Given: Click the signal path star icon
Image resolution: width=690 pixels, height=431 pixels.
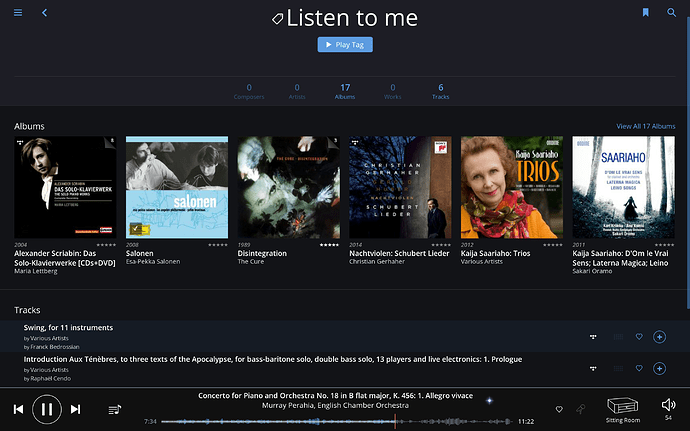Looking at the screenshot, I should point(489,401).
